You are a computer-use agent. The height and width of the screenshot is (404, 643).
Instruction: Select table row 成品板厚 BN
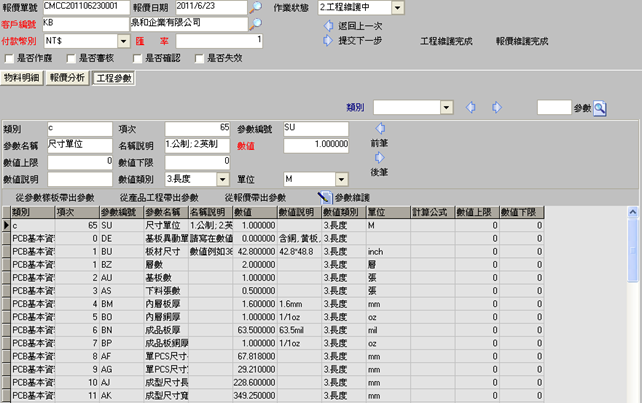(x=273, y=330)
